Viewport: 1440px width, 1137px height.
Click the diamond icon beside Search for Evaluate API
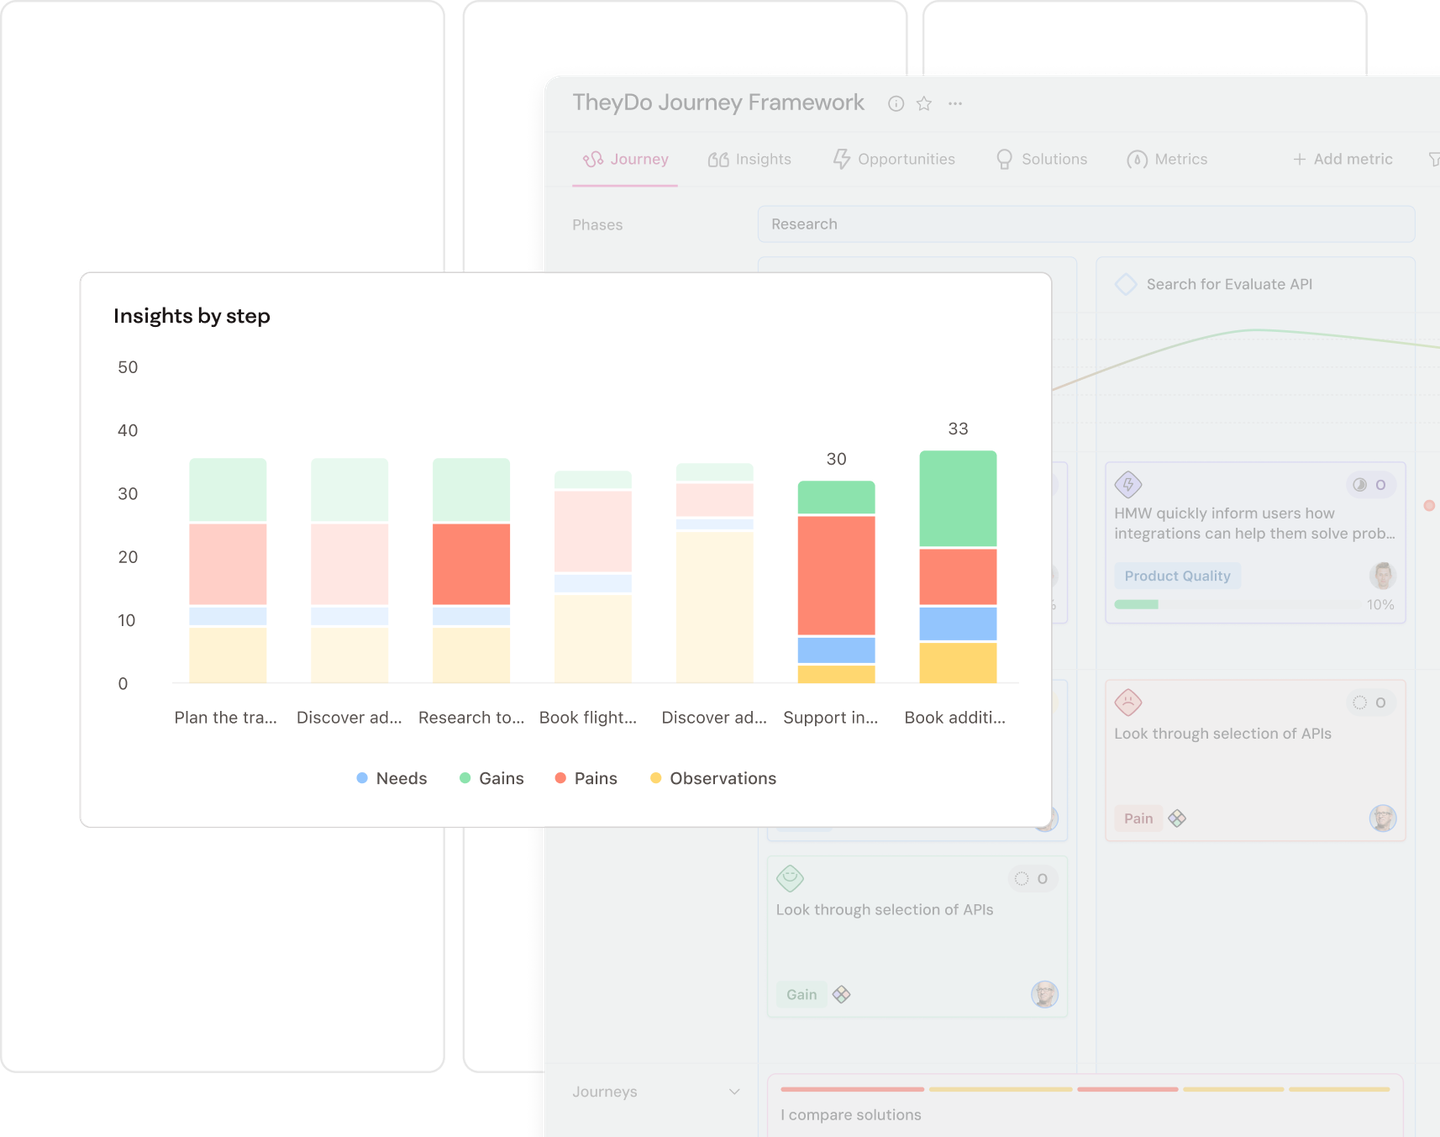1126,284
